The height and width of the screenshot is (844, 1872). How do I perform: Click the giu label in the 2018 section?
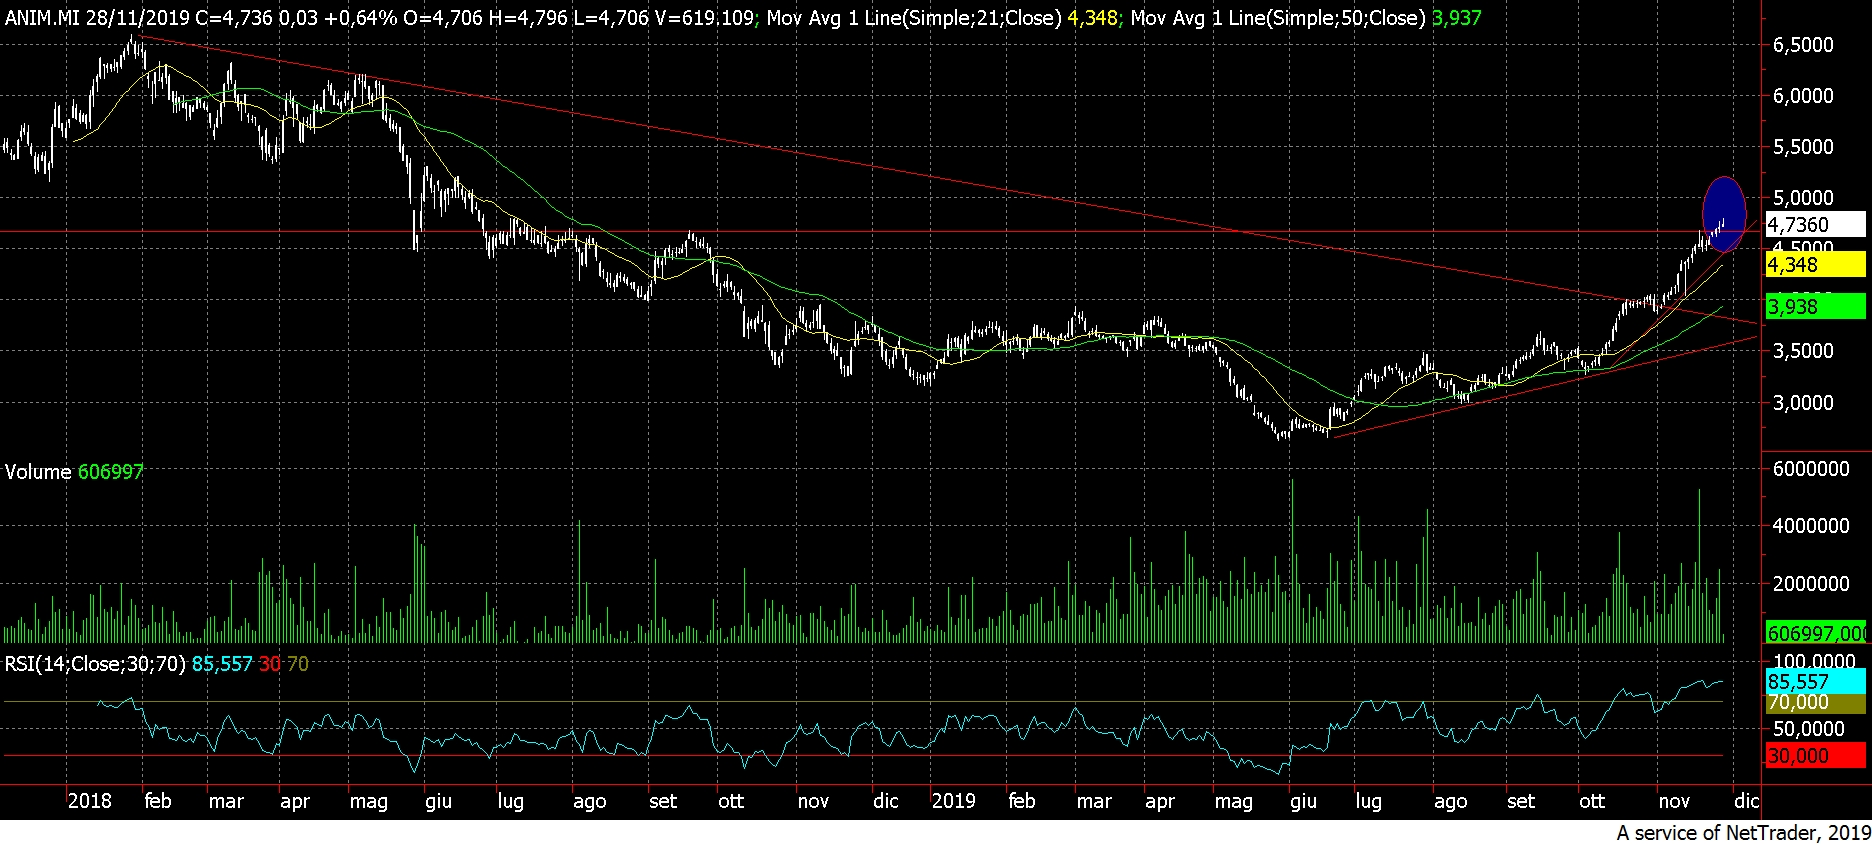pyautogui.click(x=439, y=801)
